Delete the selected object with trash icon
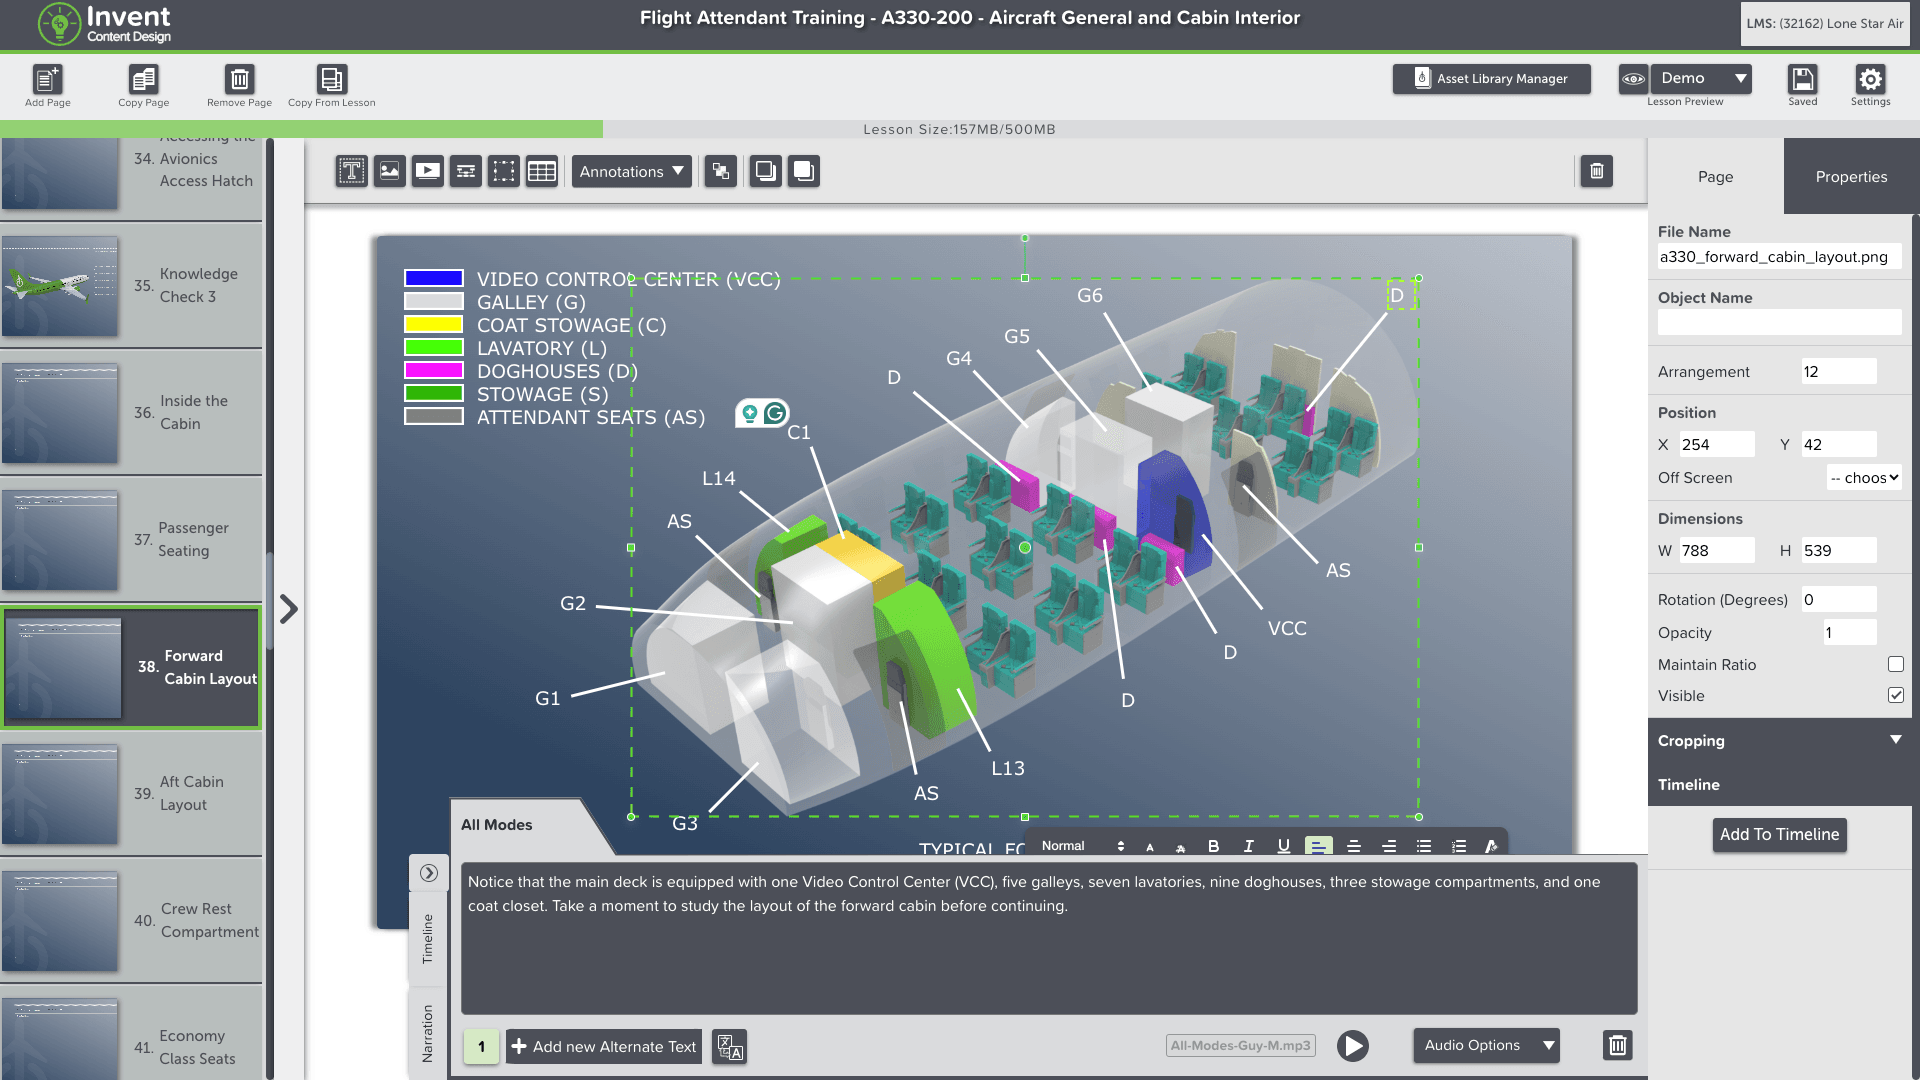 point(1596,171)
